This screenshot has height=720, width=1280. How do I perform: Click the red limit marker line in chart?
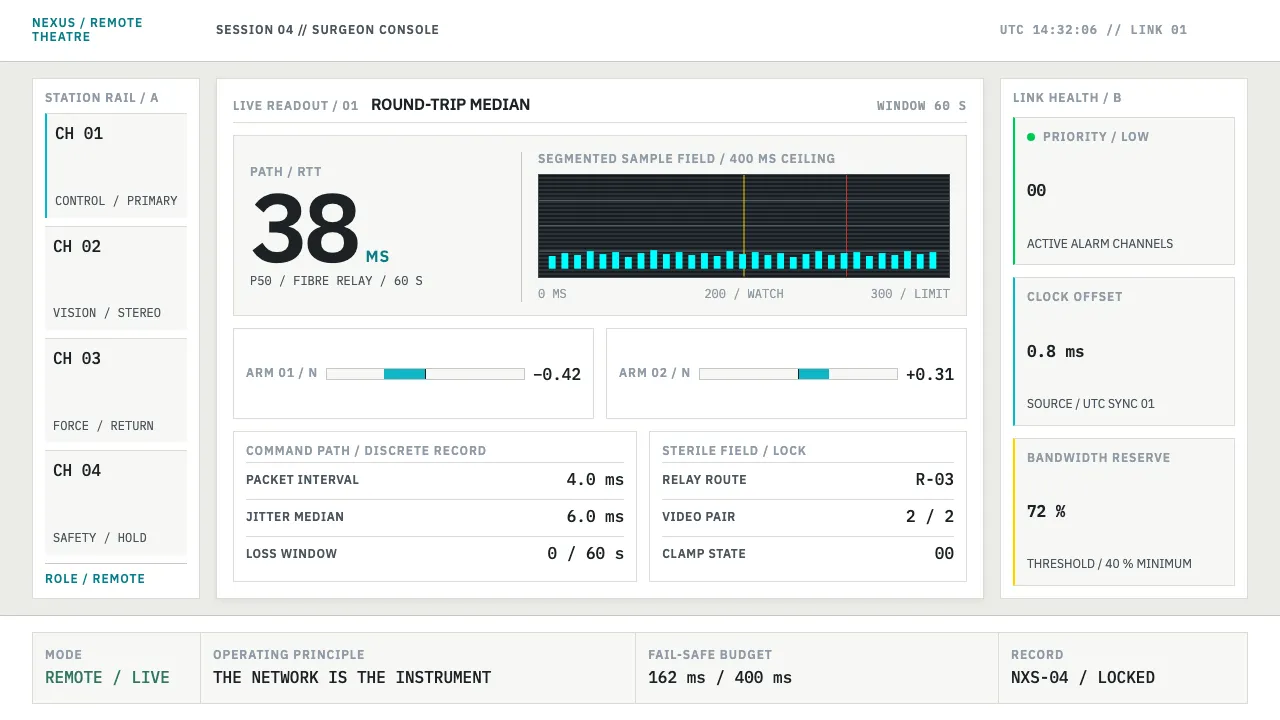coord(846,226)
